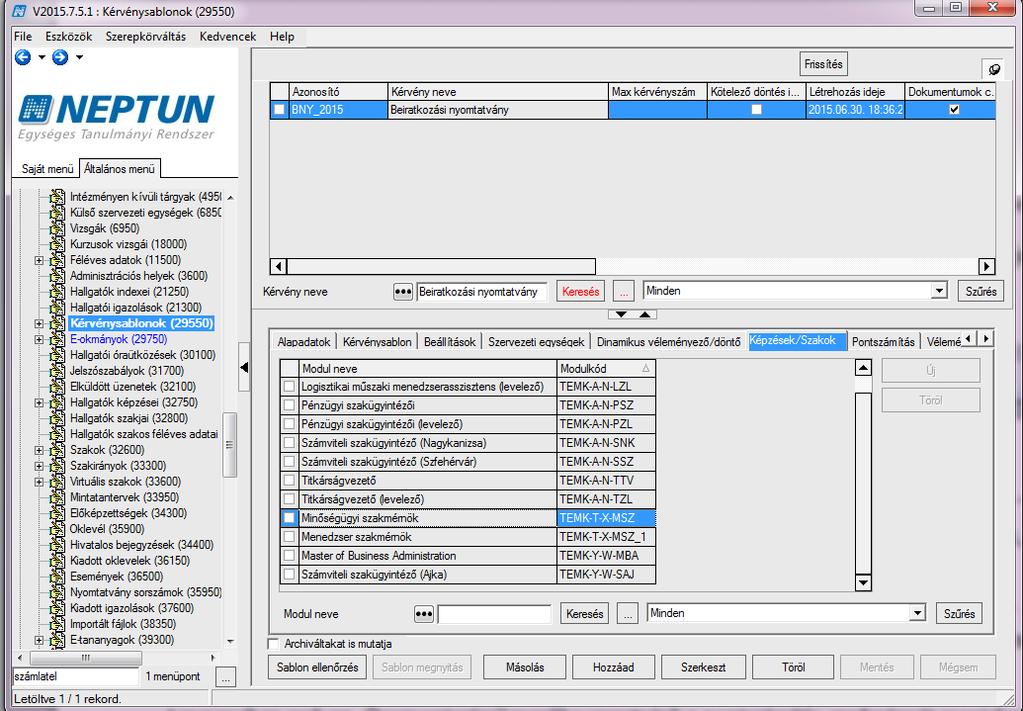Screen dimensions: 1023x711
Task: Click the pin icon beside Frissítés
Action: click(x=994, y=69)
